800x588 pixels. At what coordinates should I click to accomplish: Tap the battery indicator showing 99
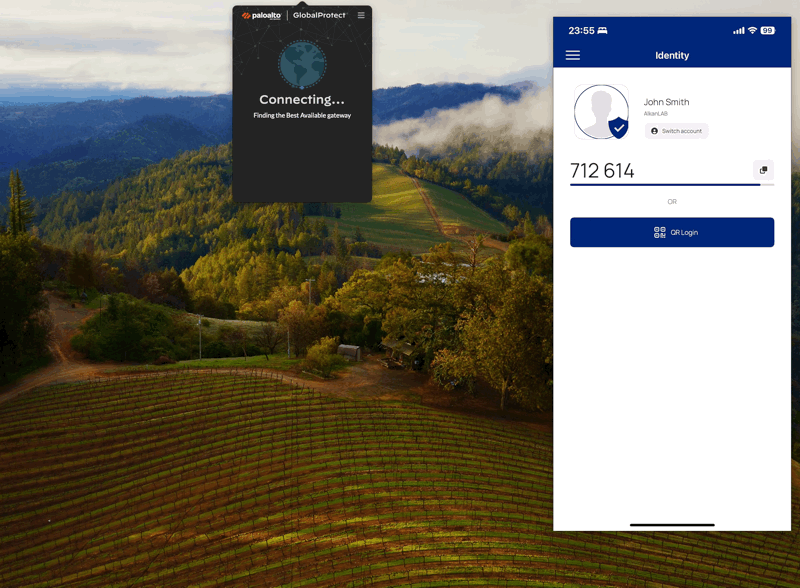point(770,30)
